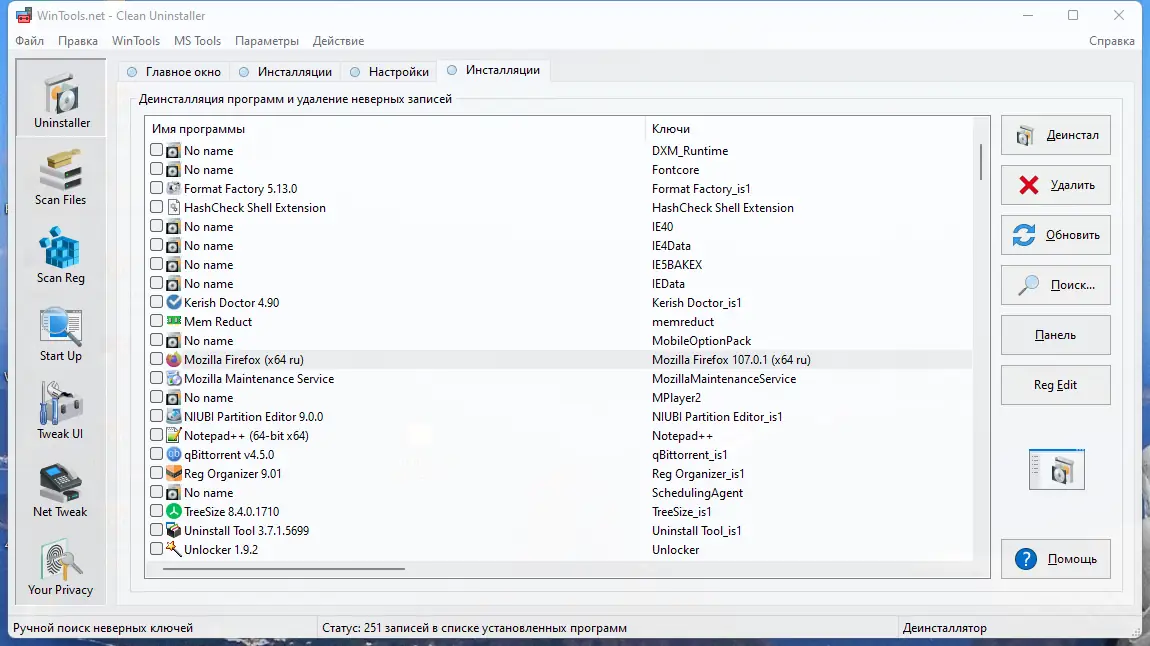Check the TreeSize 8.4.0.1710 checkbox
This screenshot has width=1150, height=646.
(156, 510)
